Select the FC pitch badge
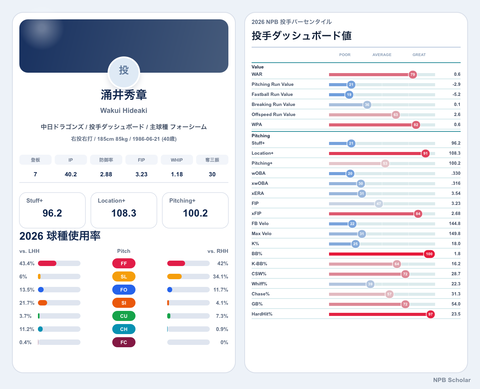The height and width of the screenshot is (389, 480). point(124,342)
